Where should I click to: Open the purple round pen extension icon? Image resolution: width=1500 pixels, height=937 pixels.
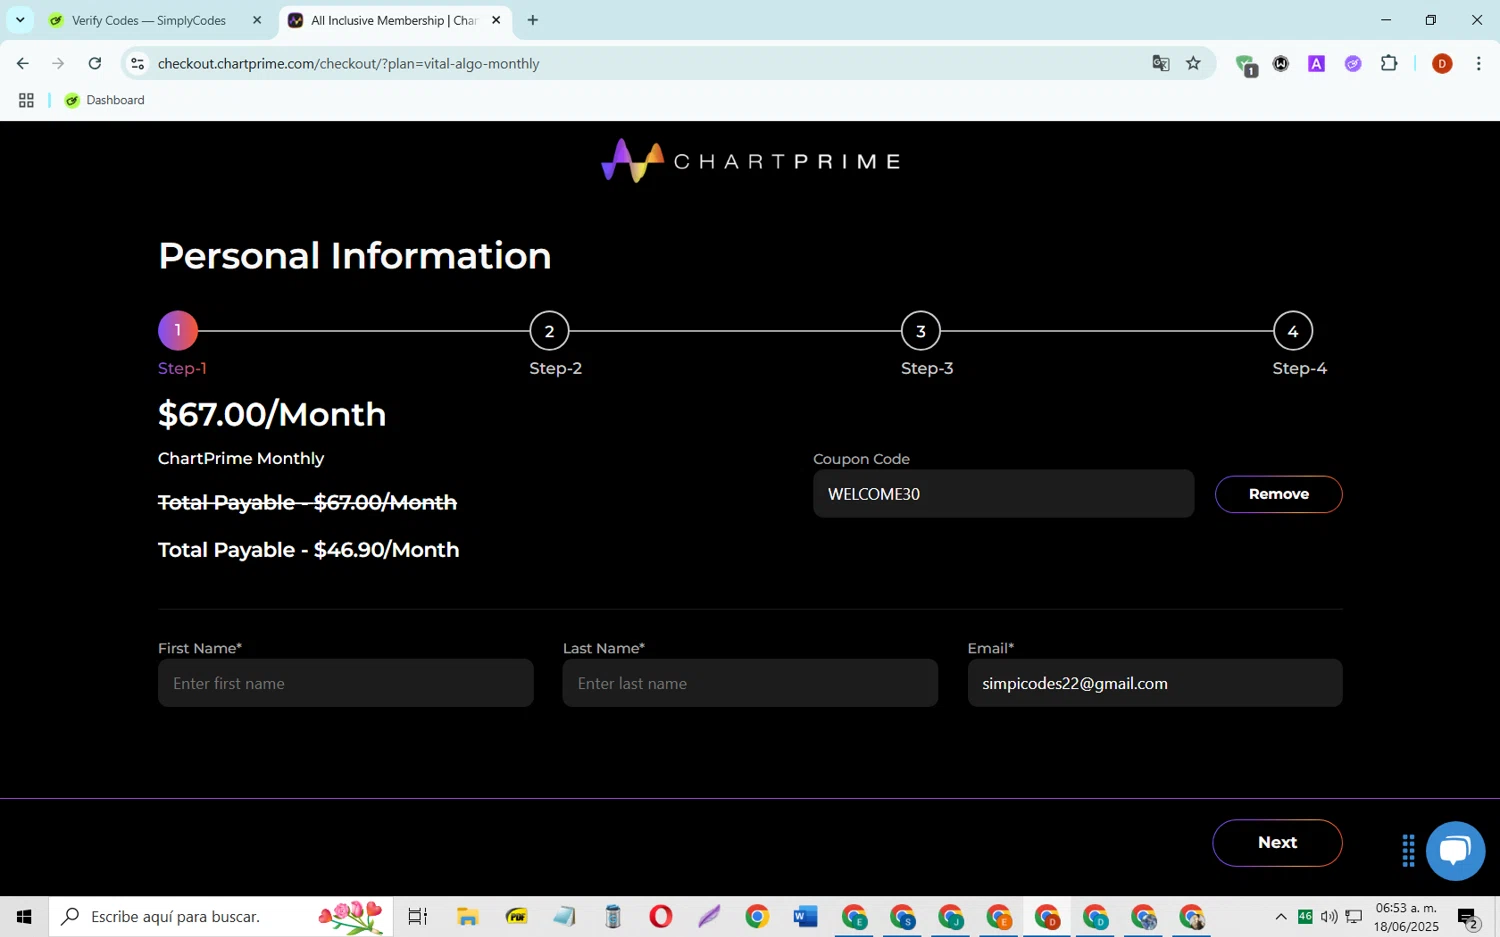pyautogui.click(x=1353, y=63)
